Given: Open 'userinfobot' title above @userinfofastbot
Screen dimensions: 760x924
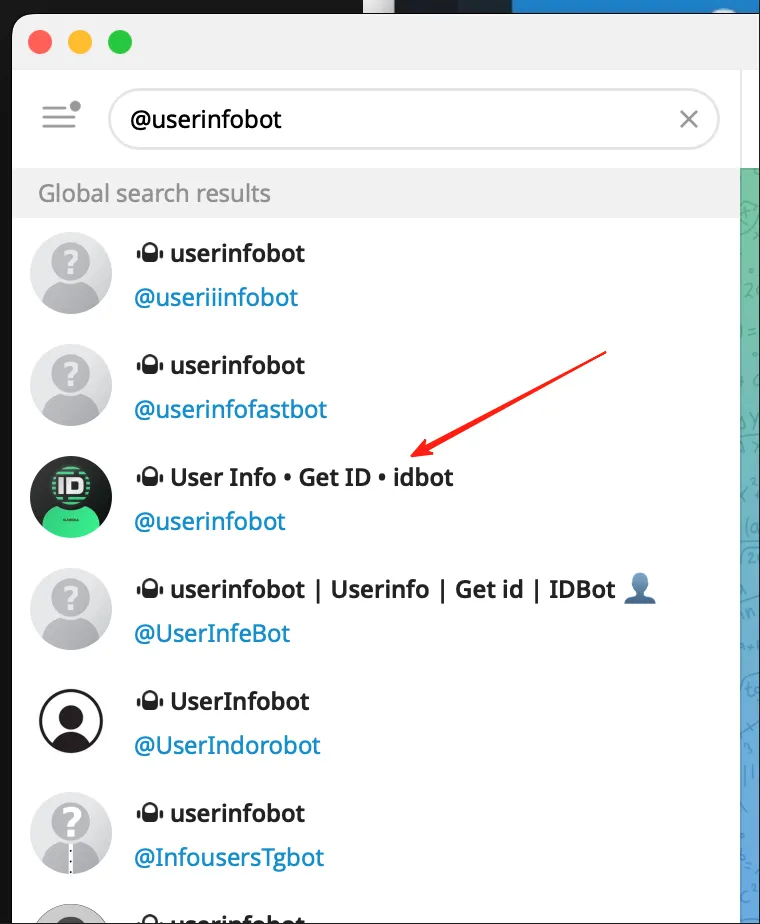Looking at the screenshot, I should [x=237, y=365].
